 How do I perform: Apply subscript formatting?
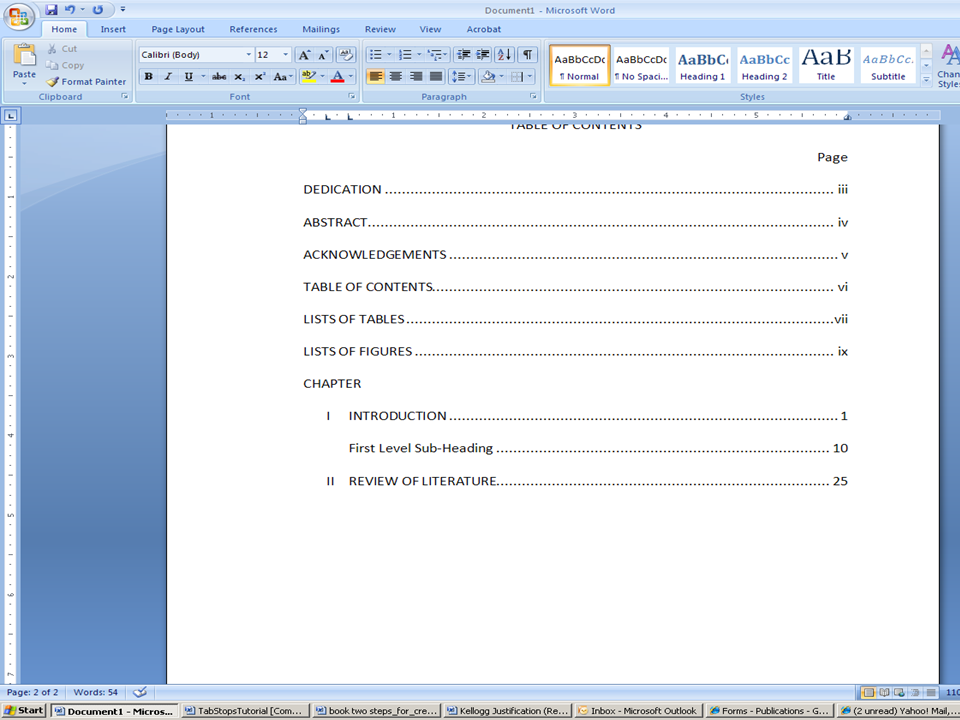pos(239,77)
